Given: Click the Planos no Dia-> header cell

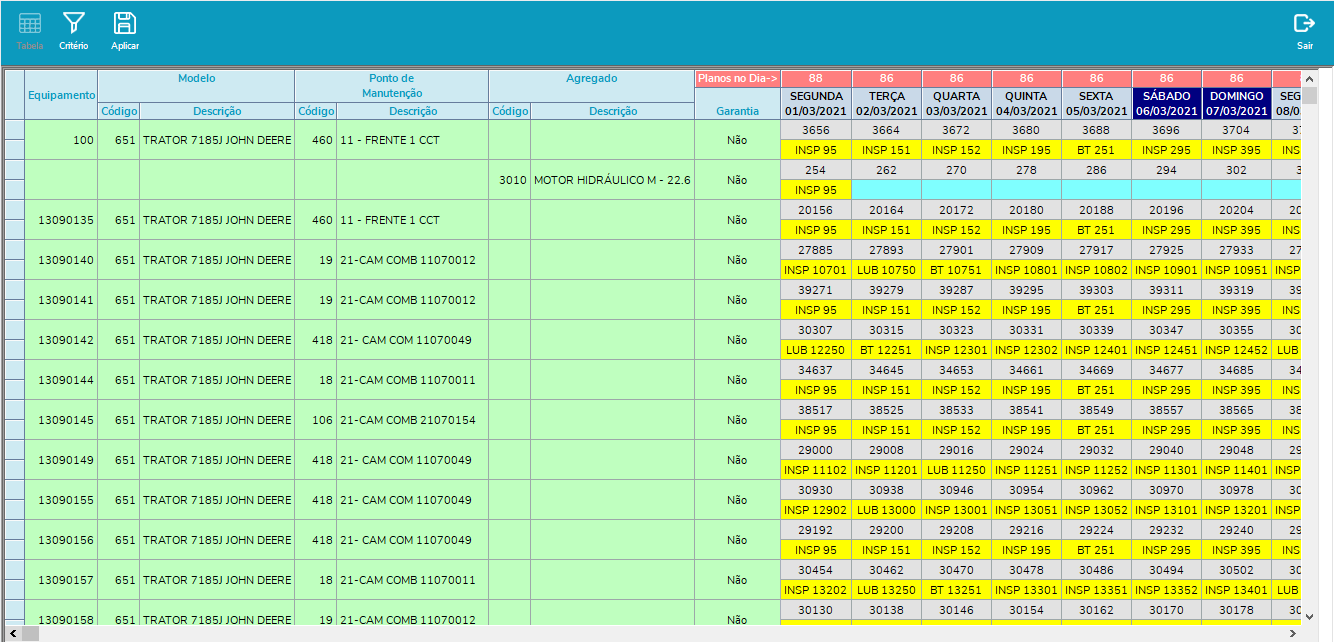Looking at the screenshot, I should (737, 78).
